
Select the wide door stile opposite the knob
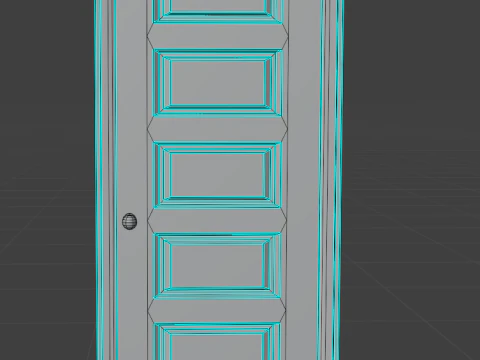[x=303, y=180]
